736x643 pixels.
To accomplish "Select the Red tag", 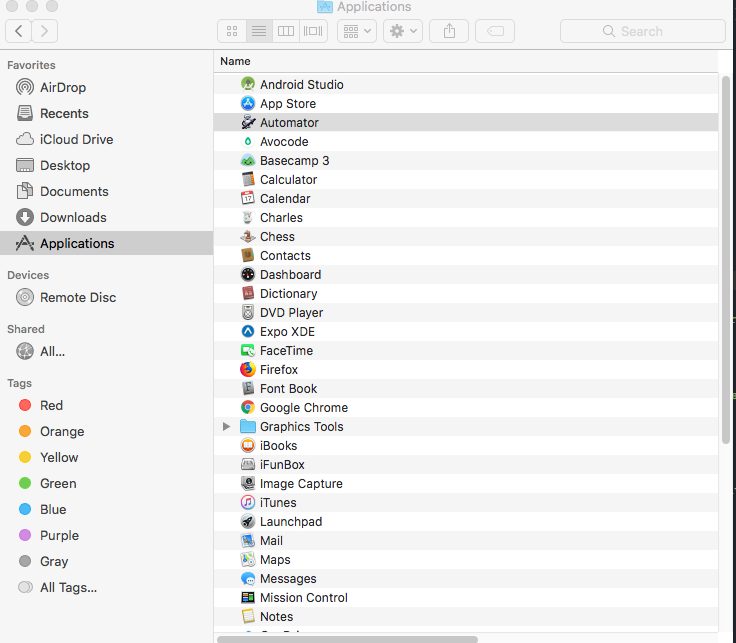I will pos(107,405).
